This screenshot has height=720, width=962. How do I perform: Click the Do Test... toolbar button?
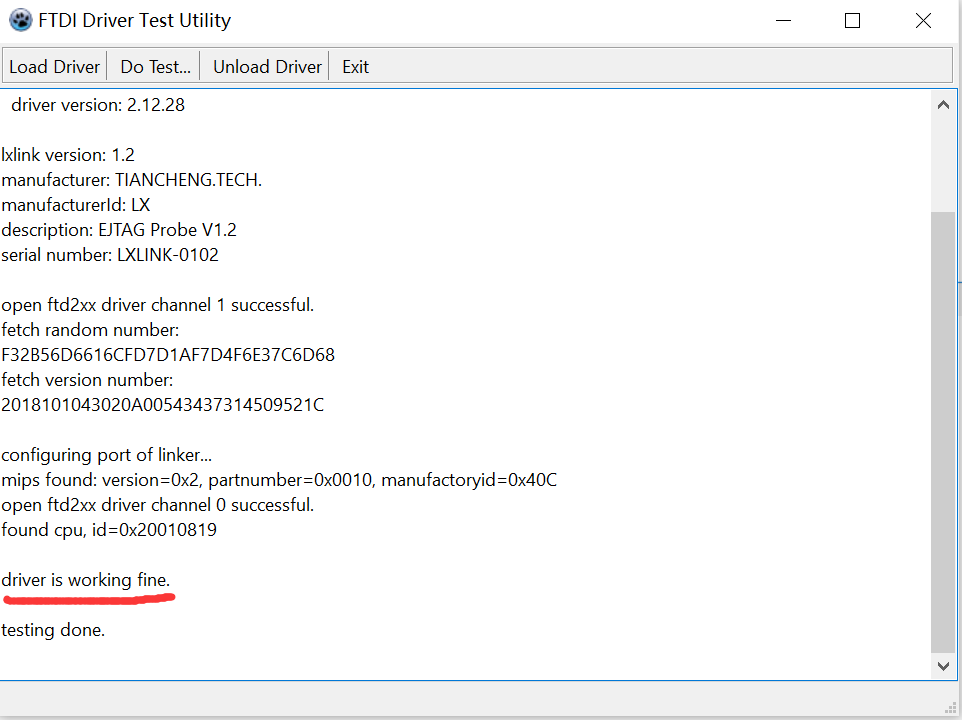tap(155, 66)
